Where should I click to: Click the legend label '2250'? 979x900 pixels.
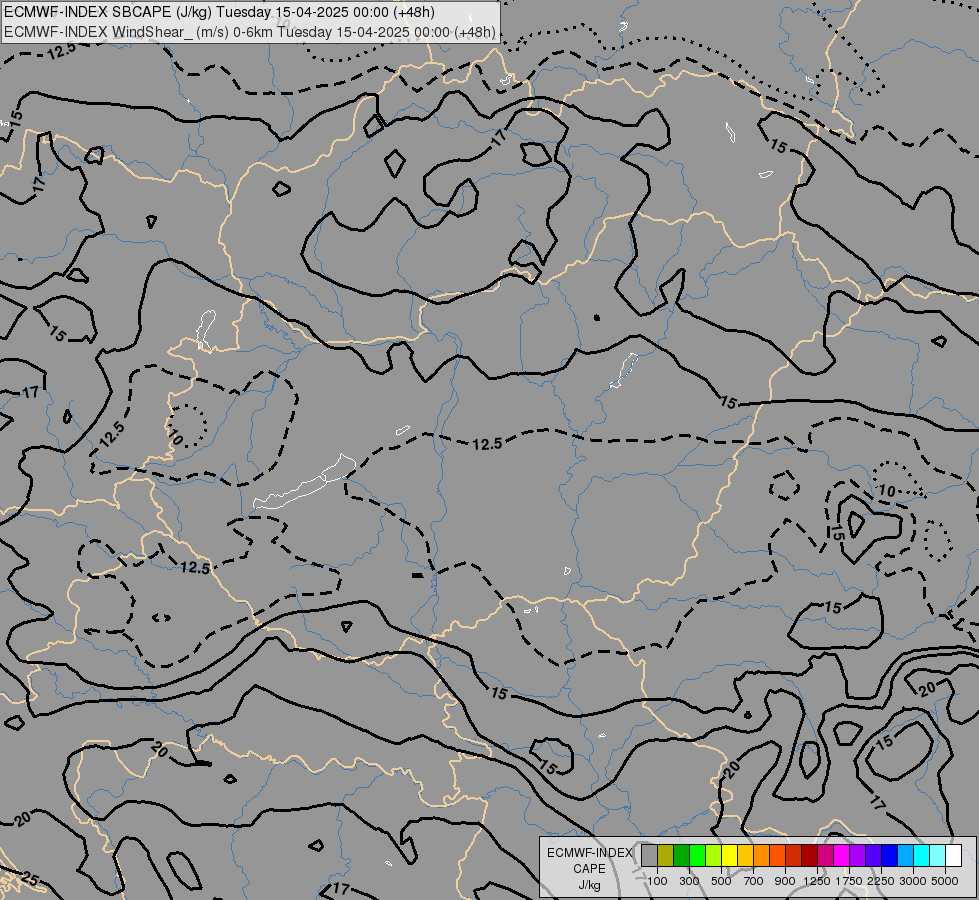(880, 881)
